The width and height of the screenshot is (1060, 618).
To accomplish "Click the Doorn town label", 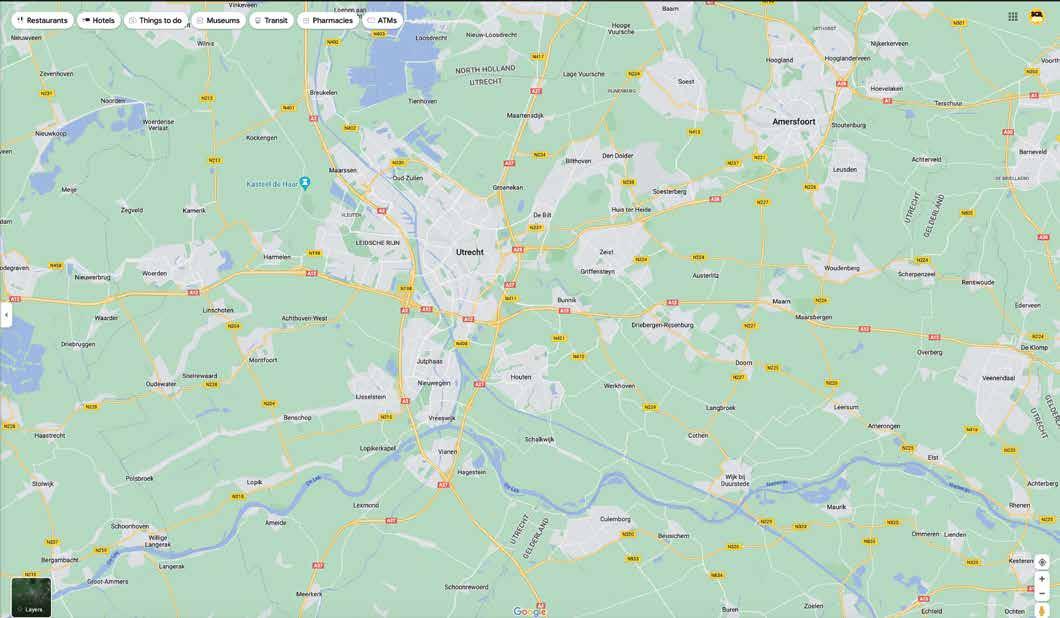I will (x=744, y=363).
